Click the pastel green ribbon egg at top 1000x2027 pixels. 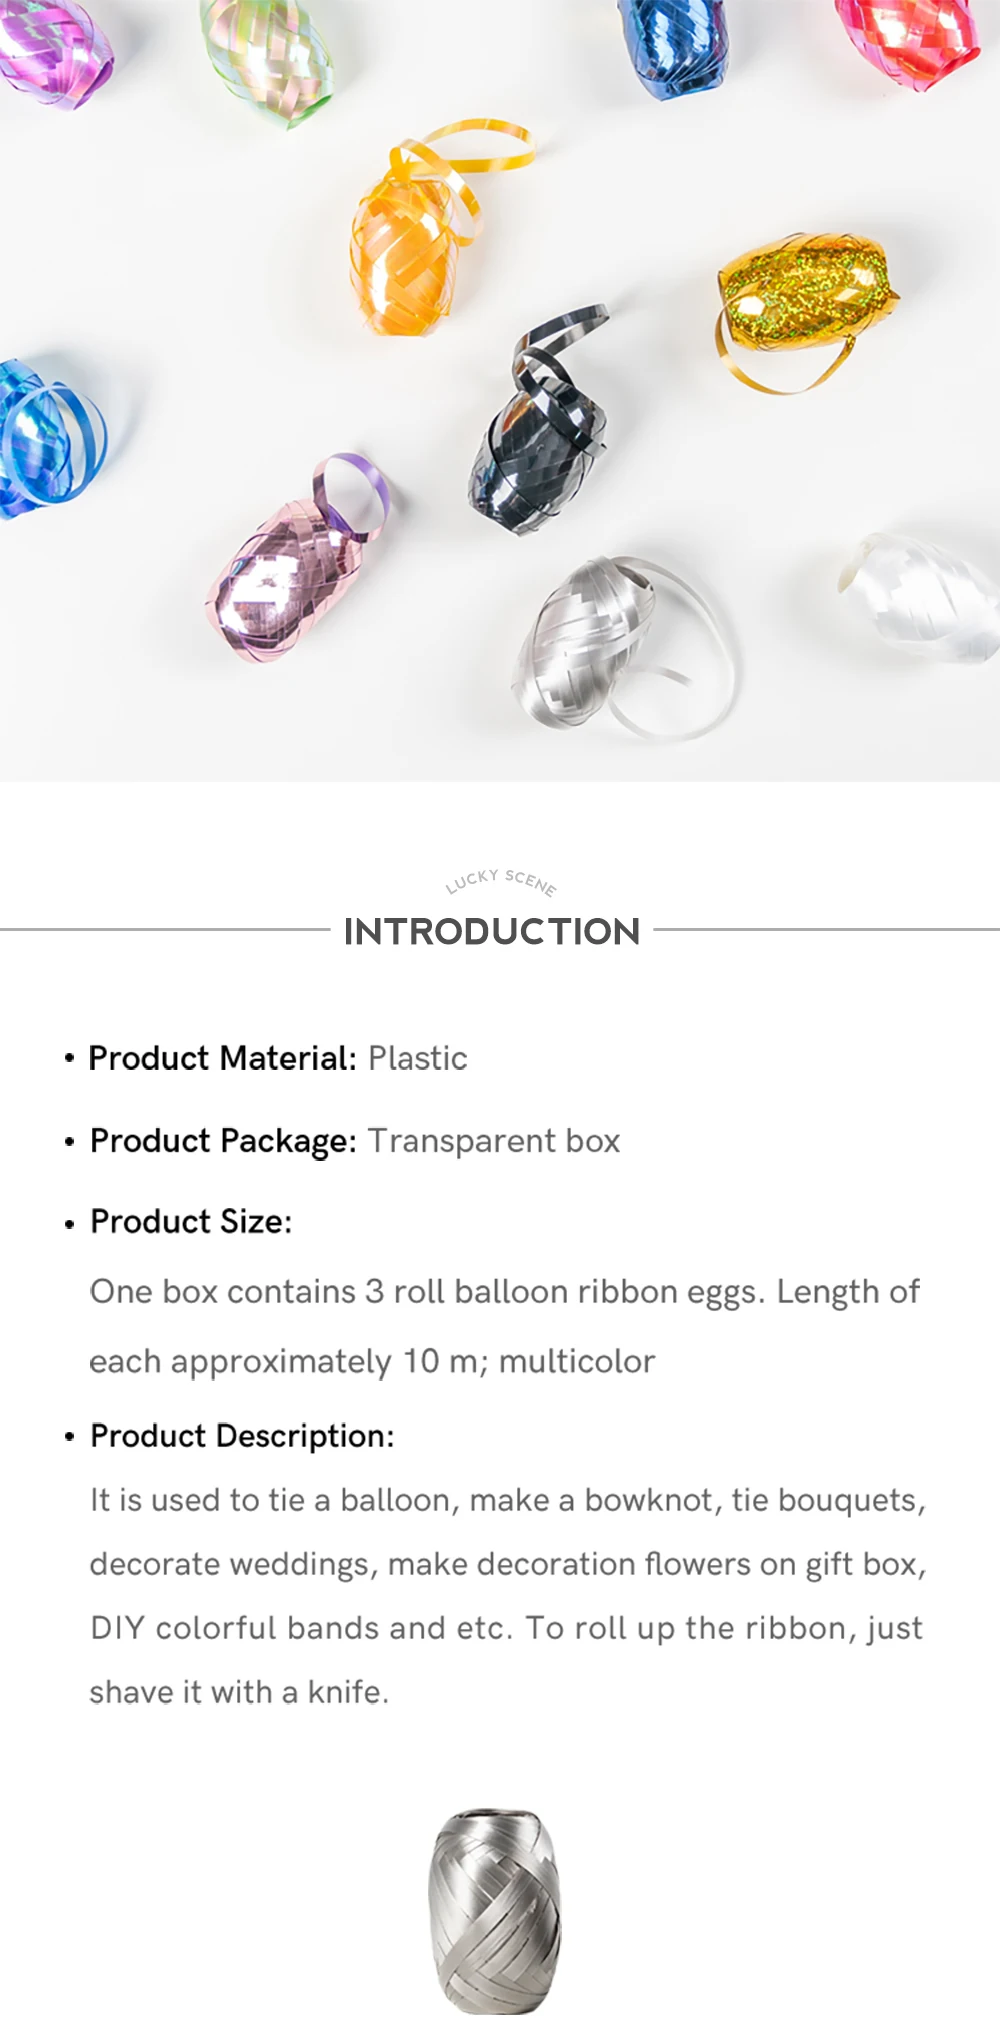[x=267, y=55]
